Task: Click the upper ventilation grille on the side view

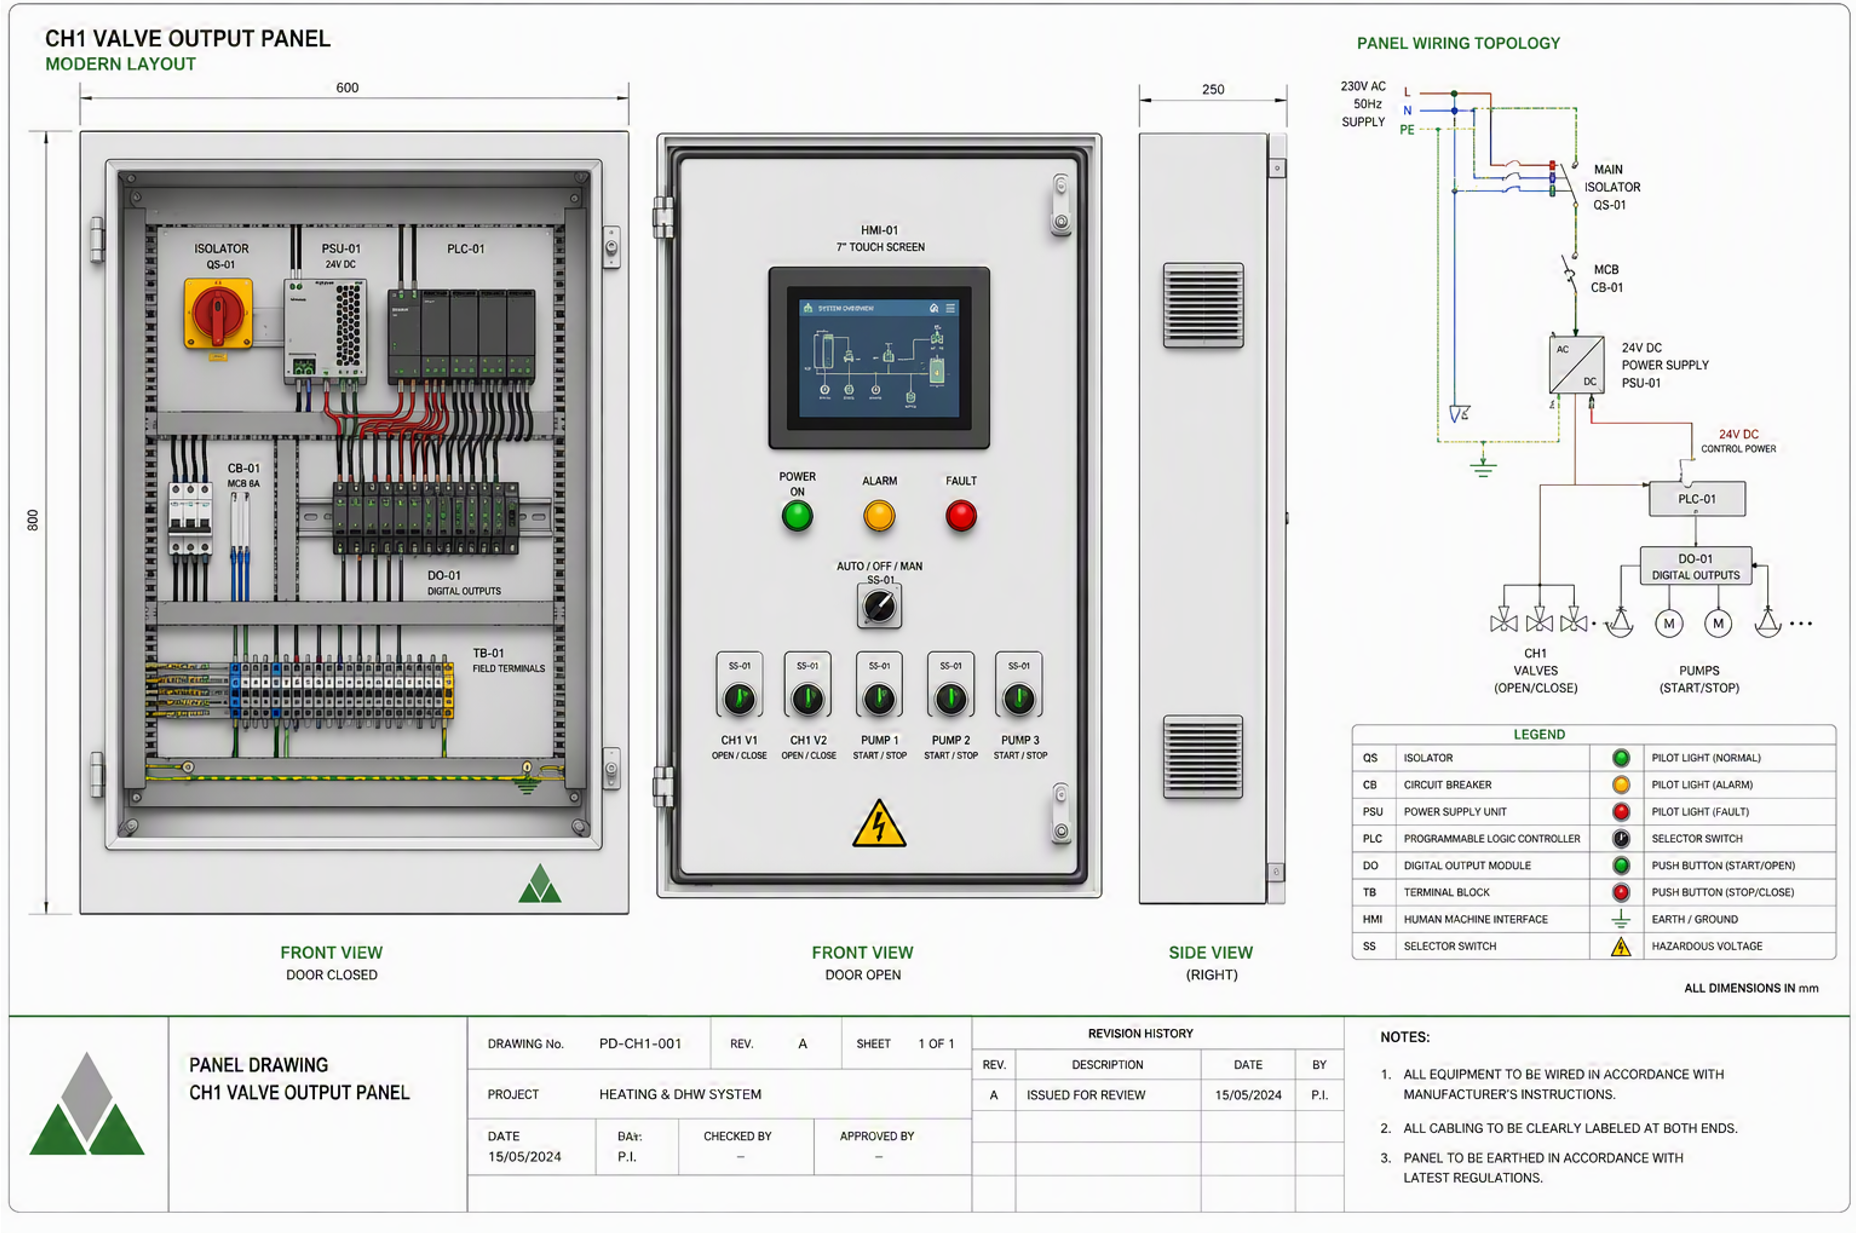Action: [1203, 305]
